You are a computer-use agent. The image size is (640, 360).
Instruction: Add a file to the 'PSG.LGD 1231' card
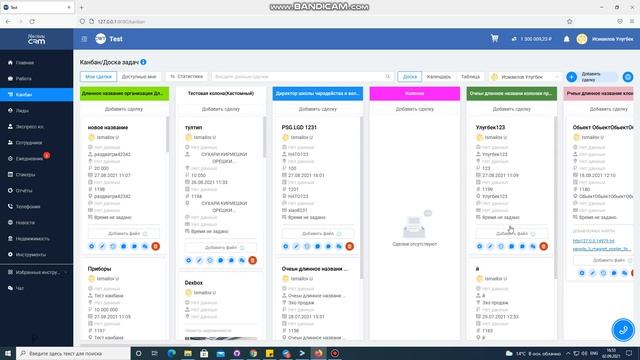(x=318, y=233)
